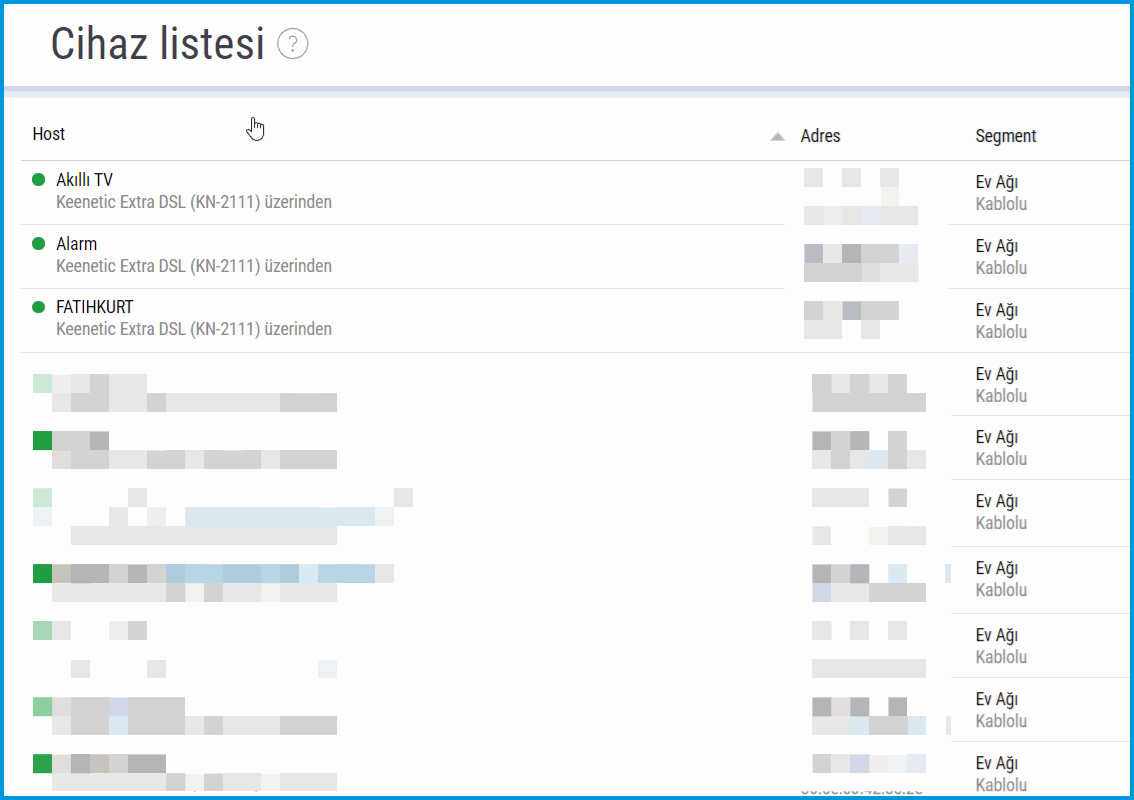Click Kablolu label in the Akıllı TV row
The image size is (1134, 800).
[1001, 204]
